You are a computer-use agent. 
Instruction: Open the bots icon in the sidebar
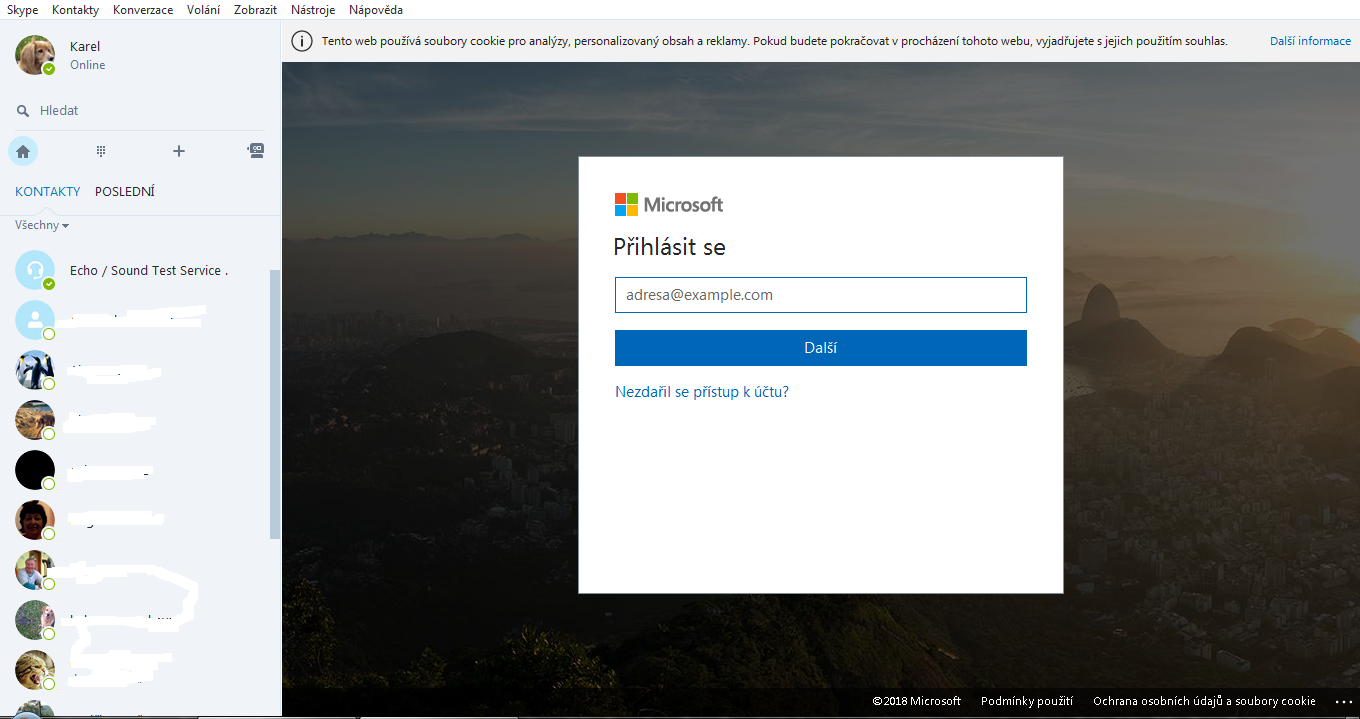tap(256, 151)
